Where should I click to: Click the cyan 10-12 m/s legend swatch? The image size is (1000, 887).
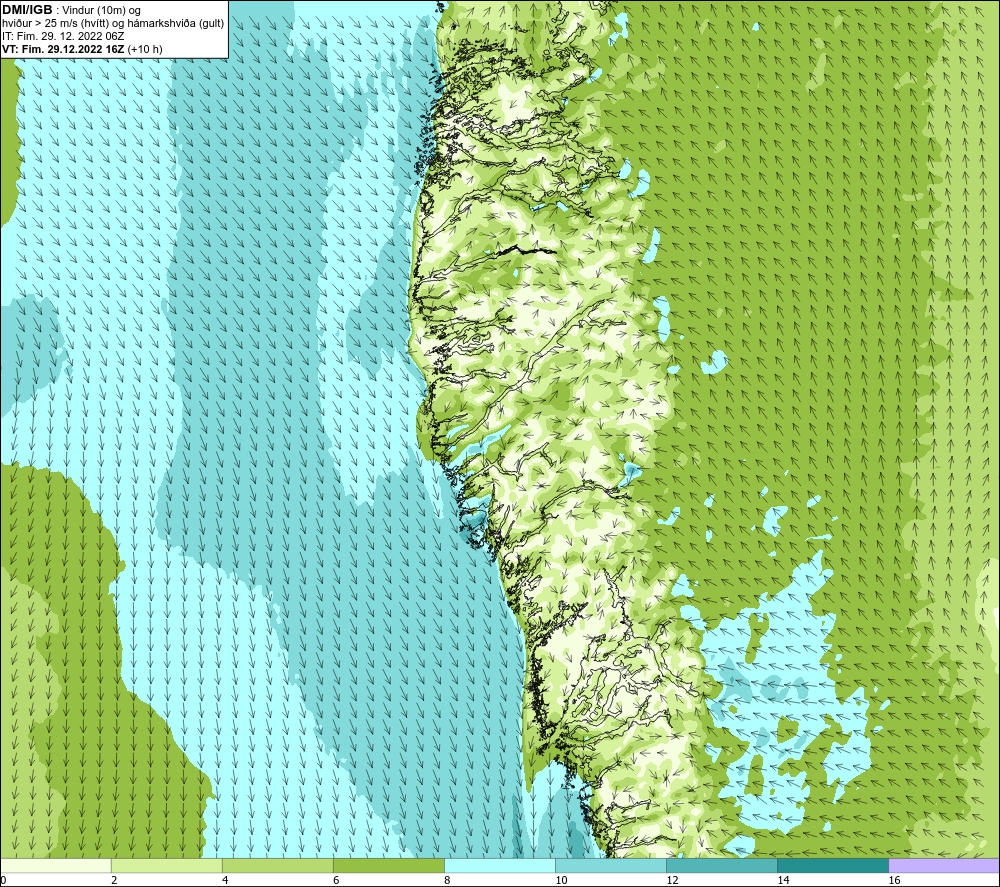point(611,866)
